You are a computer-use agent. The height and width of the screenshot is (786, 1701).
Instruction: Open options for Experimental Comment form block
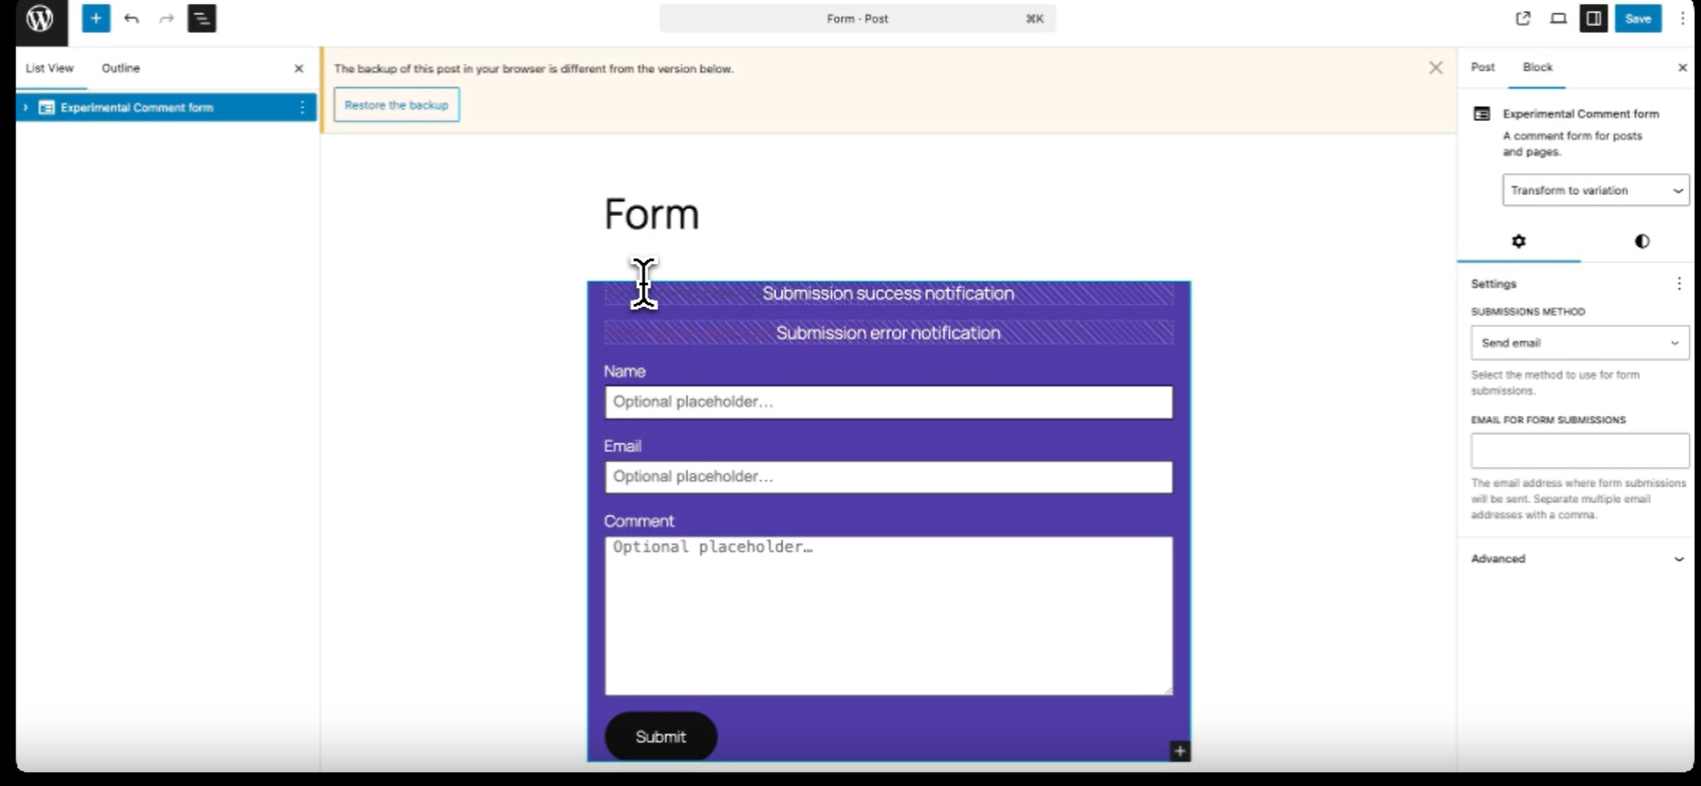[302, 107]
